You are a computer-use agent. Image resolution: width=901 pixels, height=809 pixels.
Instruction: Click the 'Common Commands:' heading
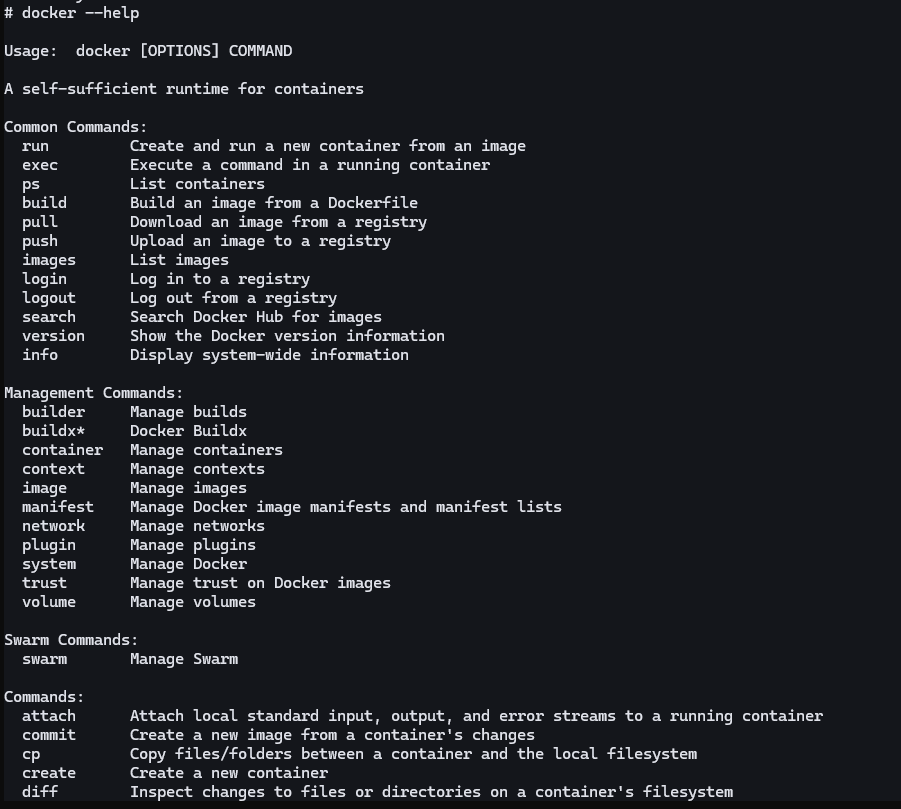tap(76, 127)
